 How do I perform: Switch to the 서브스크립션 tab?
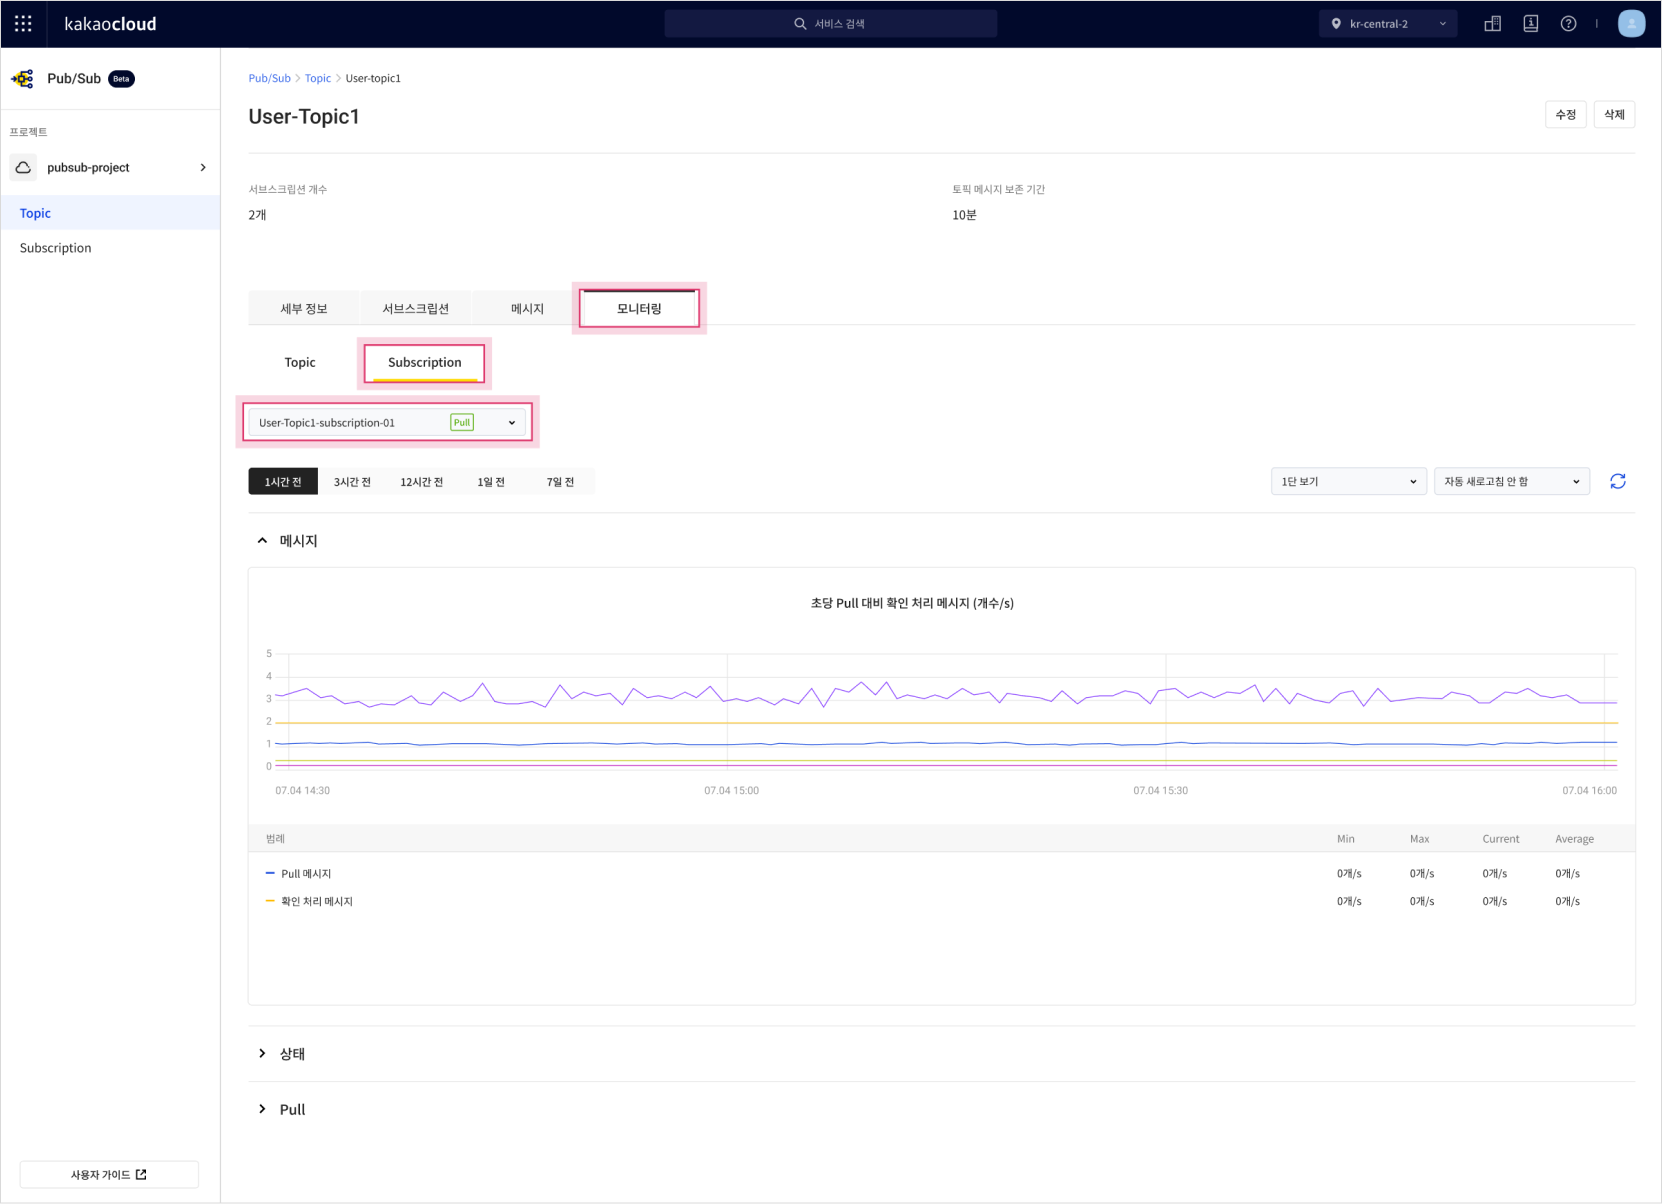(415, 309)
